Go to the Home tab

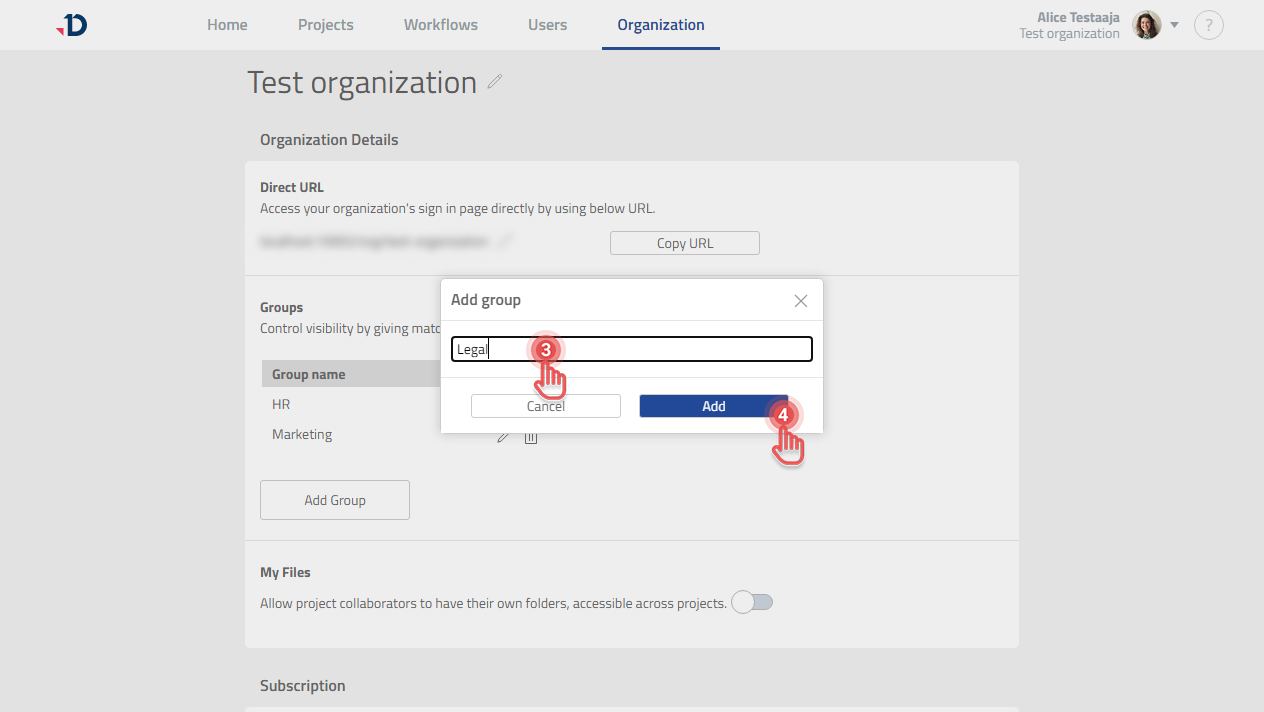[227, 25]
